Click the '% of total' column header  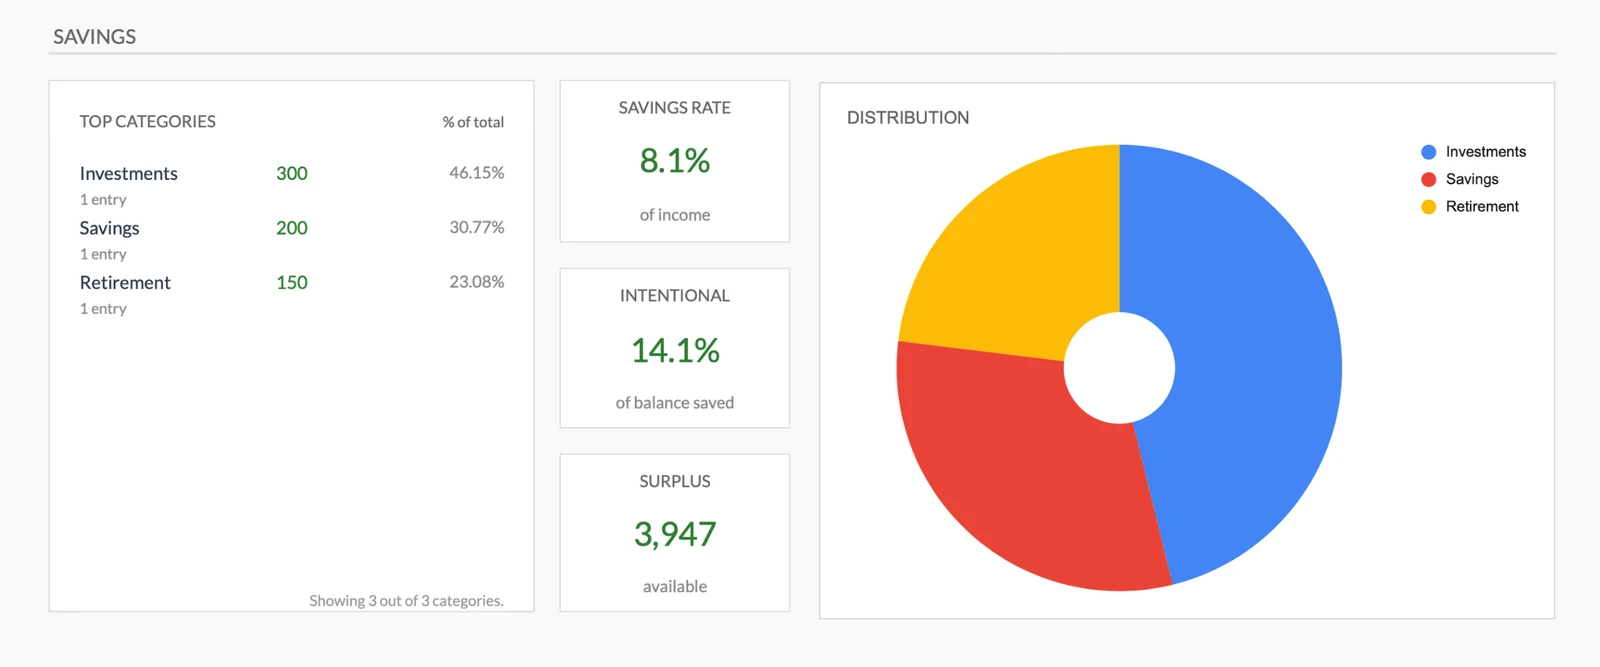pos(473,122)
